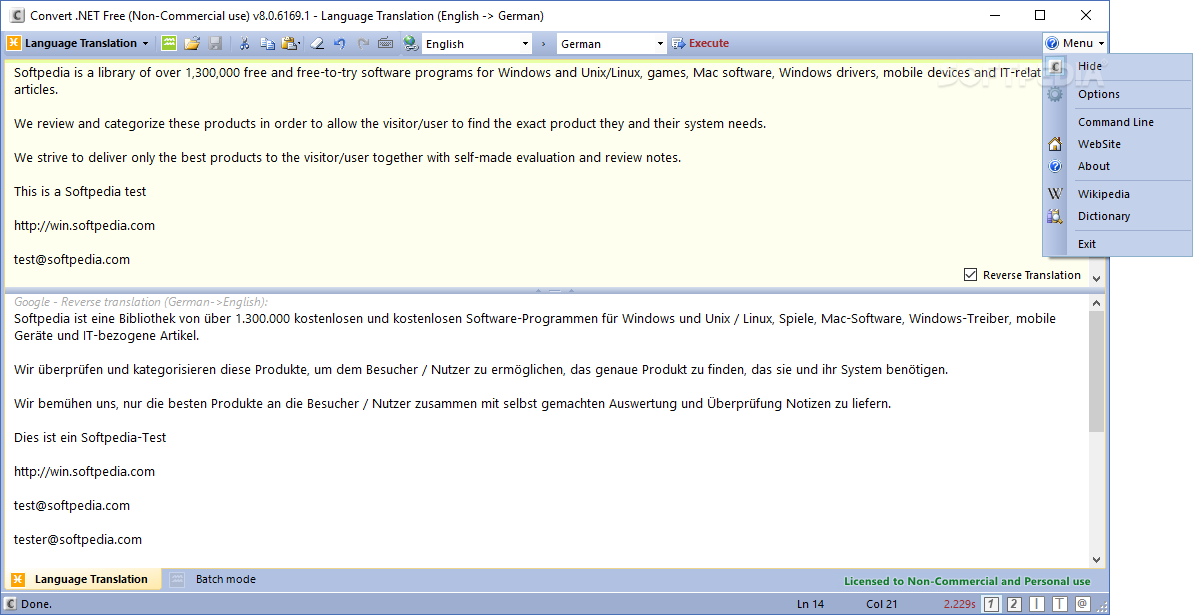Click the 'Done.' status text
The image size is (1193, 615).
[x=37, y=604]
